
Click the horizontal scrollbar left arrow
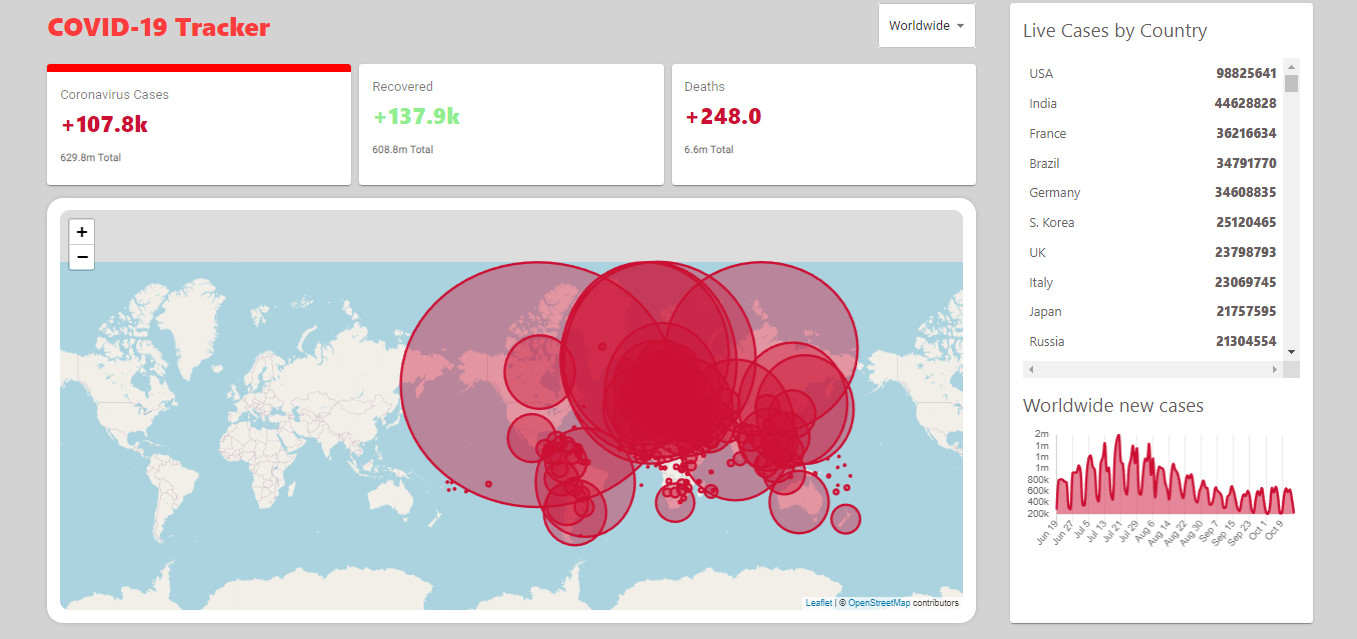tap(1031, 370)
